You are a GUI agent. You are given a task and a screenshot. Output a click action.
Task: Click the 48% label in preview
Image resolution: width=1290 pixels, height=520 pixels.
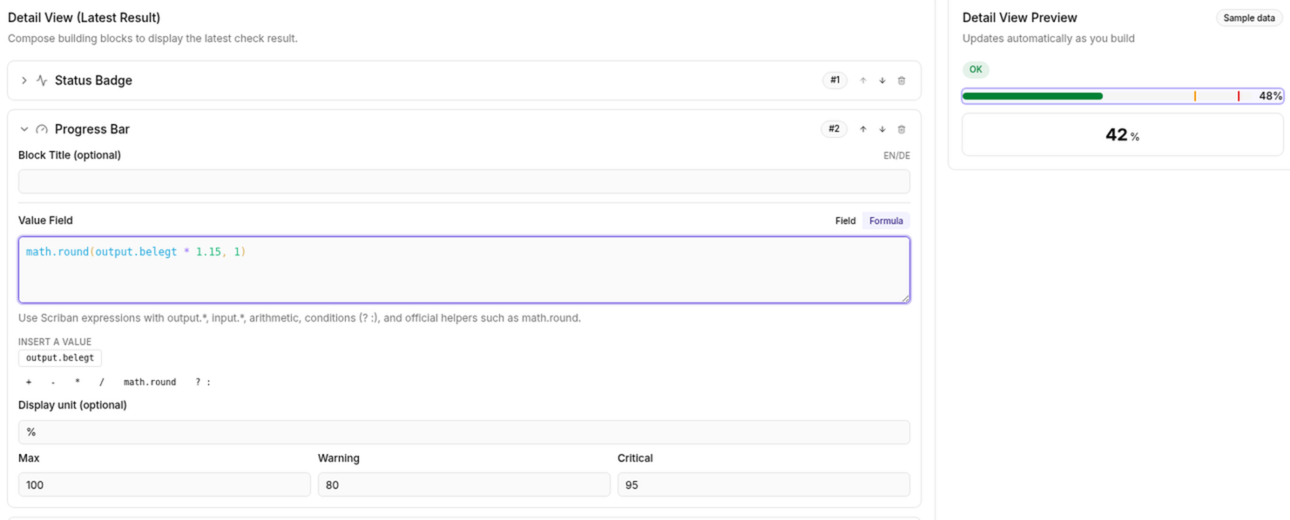click(1270, 96)
